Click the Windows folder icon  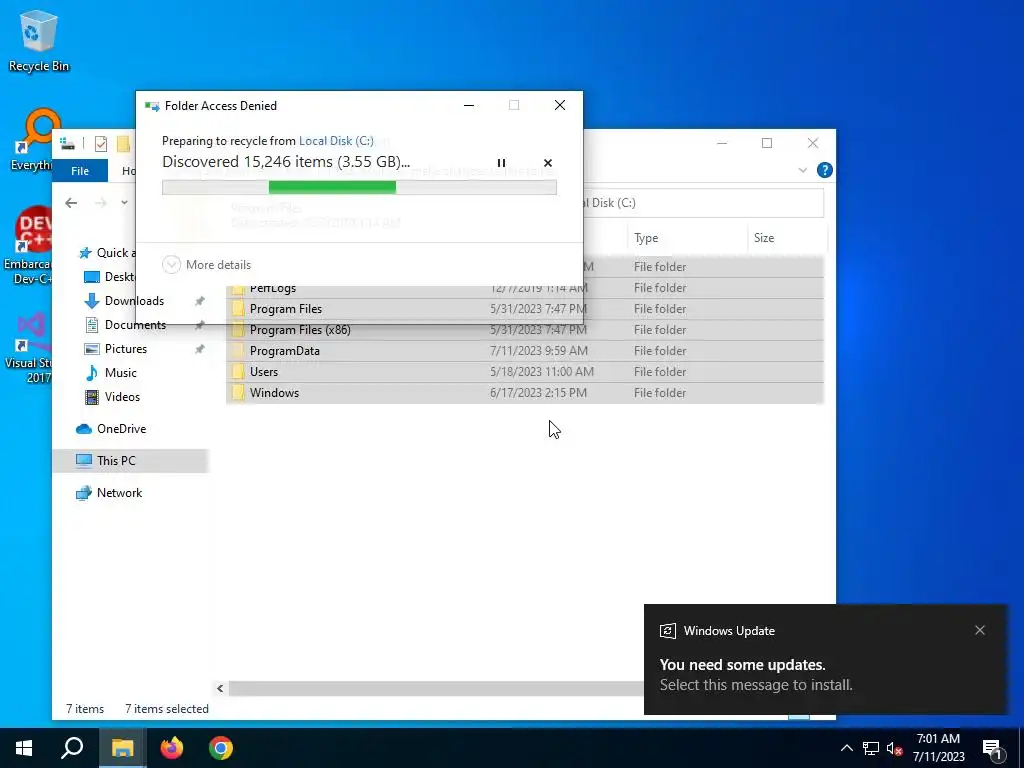(238, 392)
